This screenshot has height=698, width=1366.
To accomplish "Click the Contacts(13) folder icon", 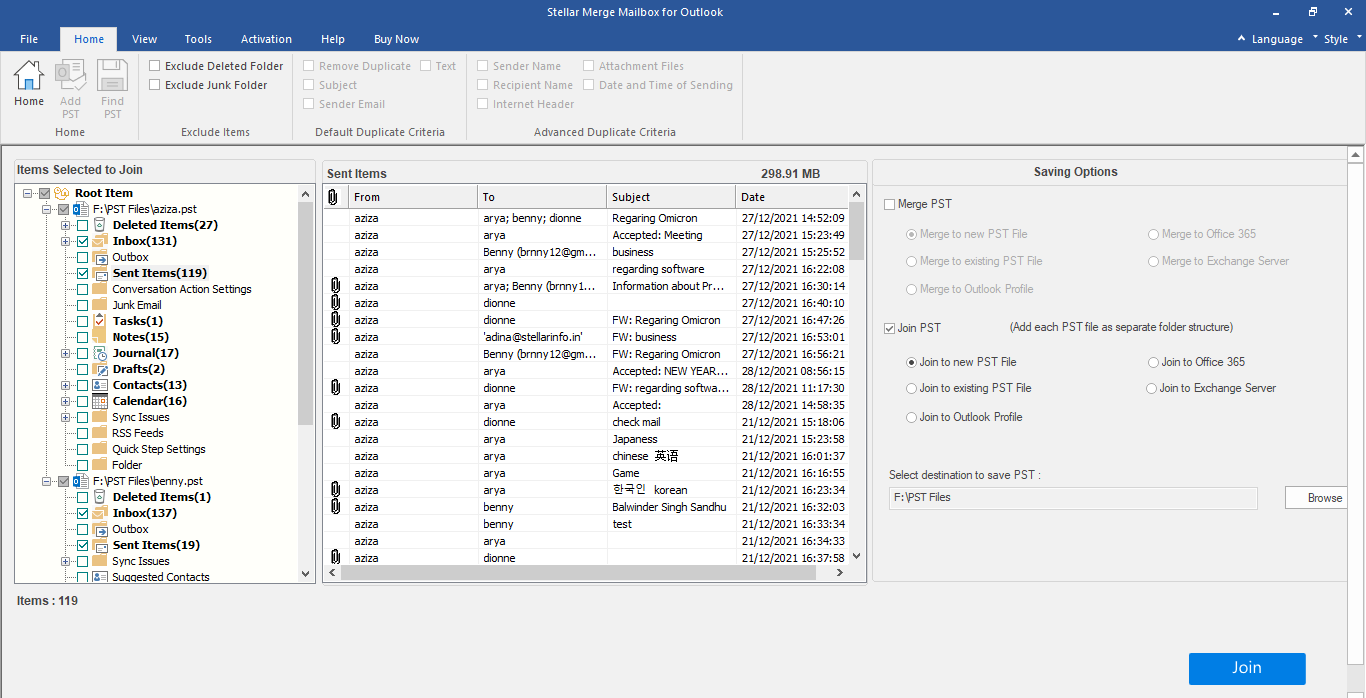I will pyautogui.click(x=100, y=385).
